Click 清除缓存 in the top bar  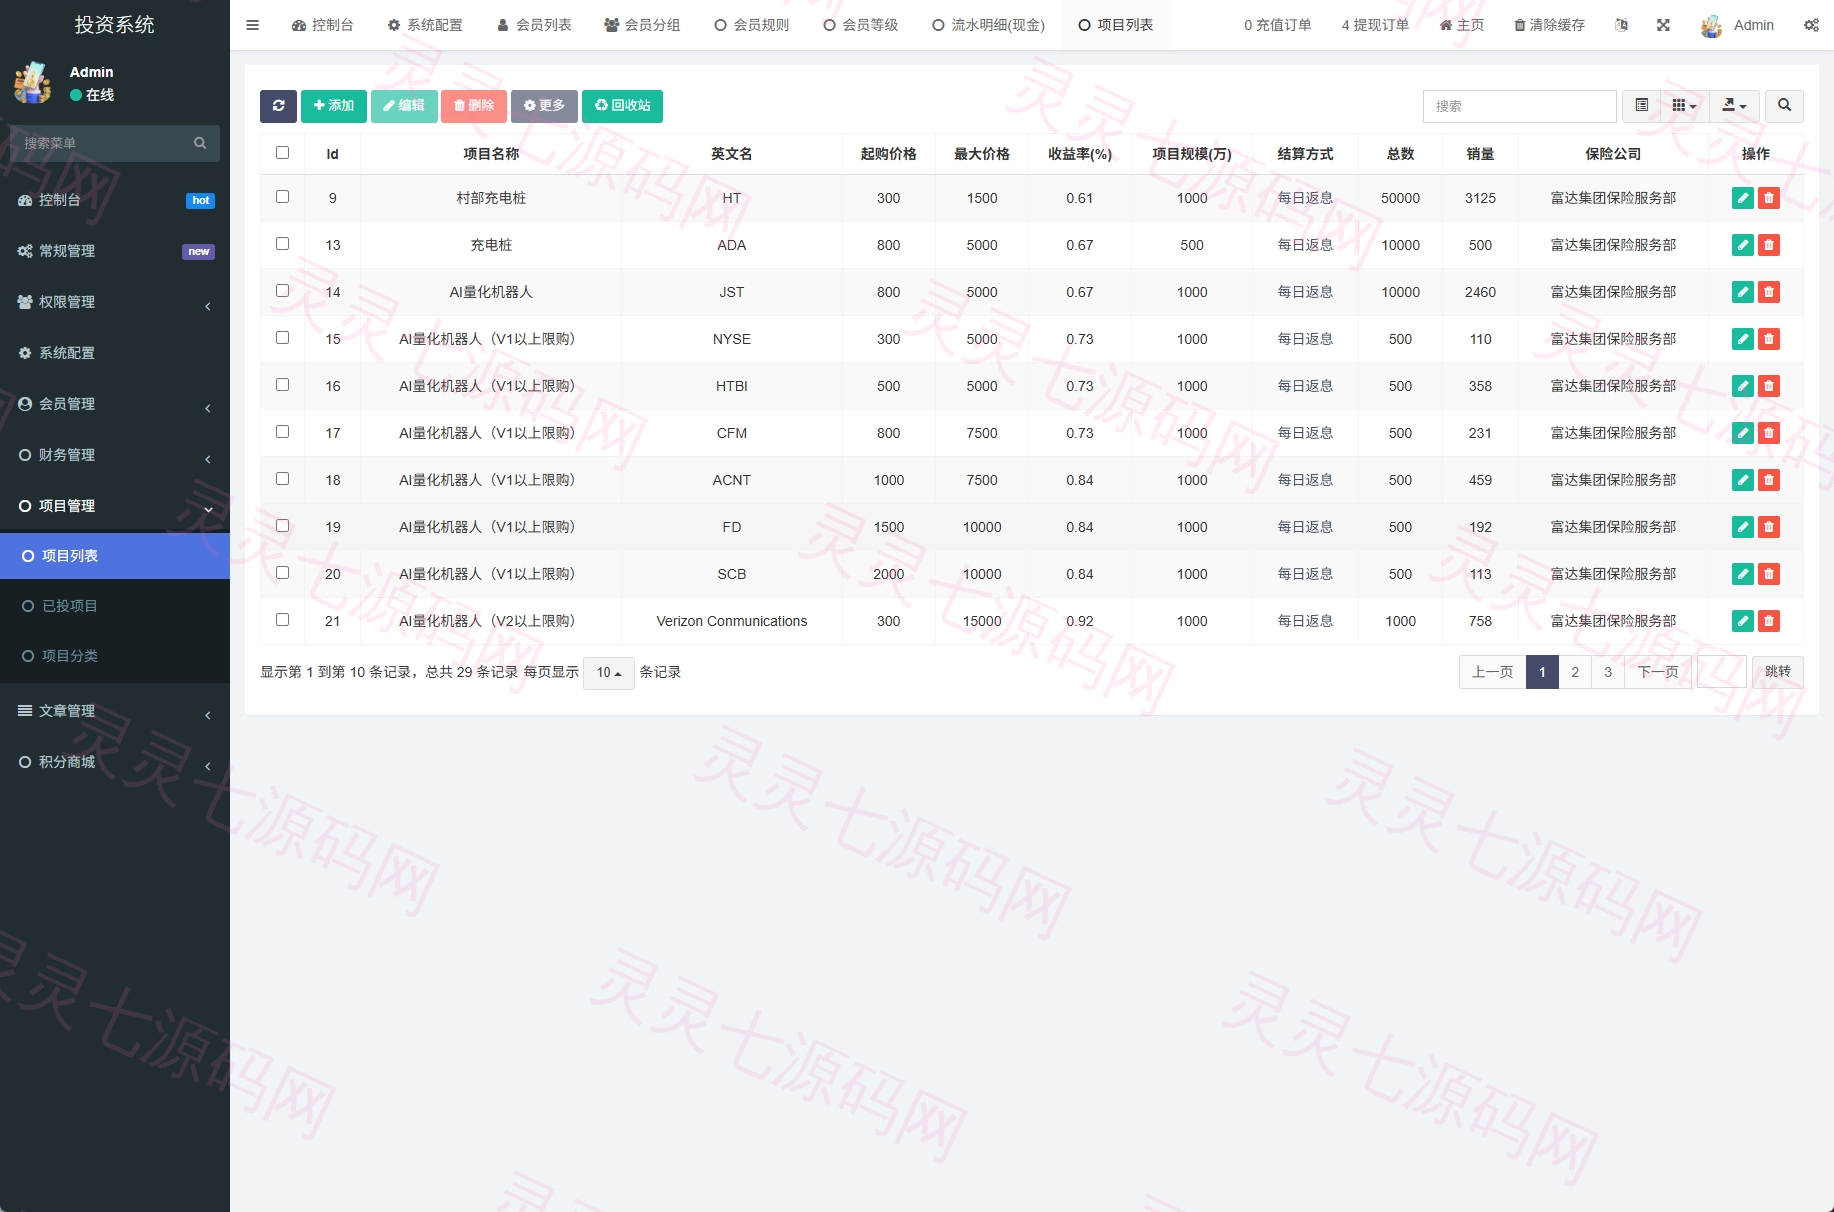click(1549, 25)
